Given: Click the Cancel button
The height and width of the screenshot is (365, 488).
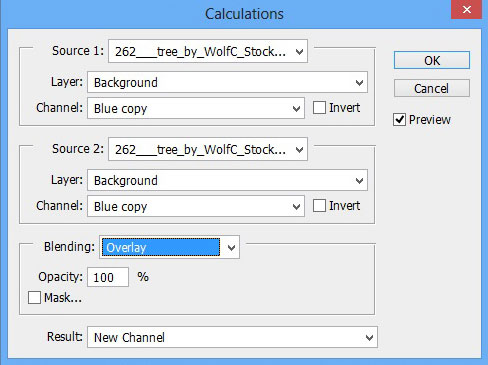Looking at the screenshot, I should [432, 88].
